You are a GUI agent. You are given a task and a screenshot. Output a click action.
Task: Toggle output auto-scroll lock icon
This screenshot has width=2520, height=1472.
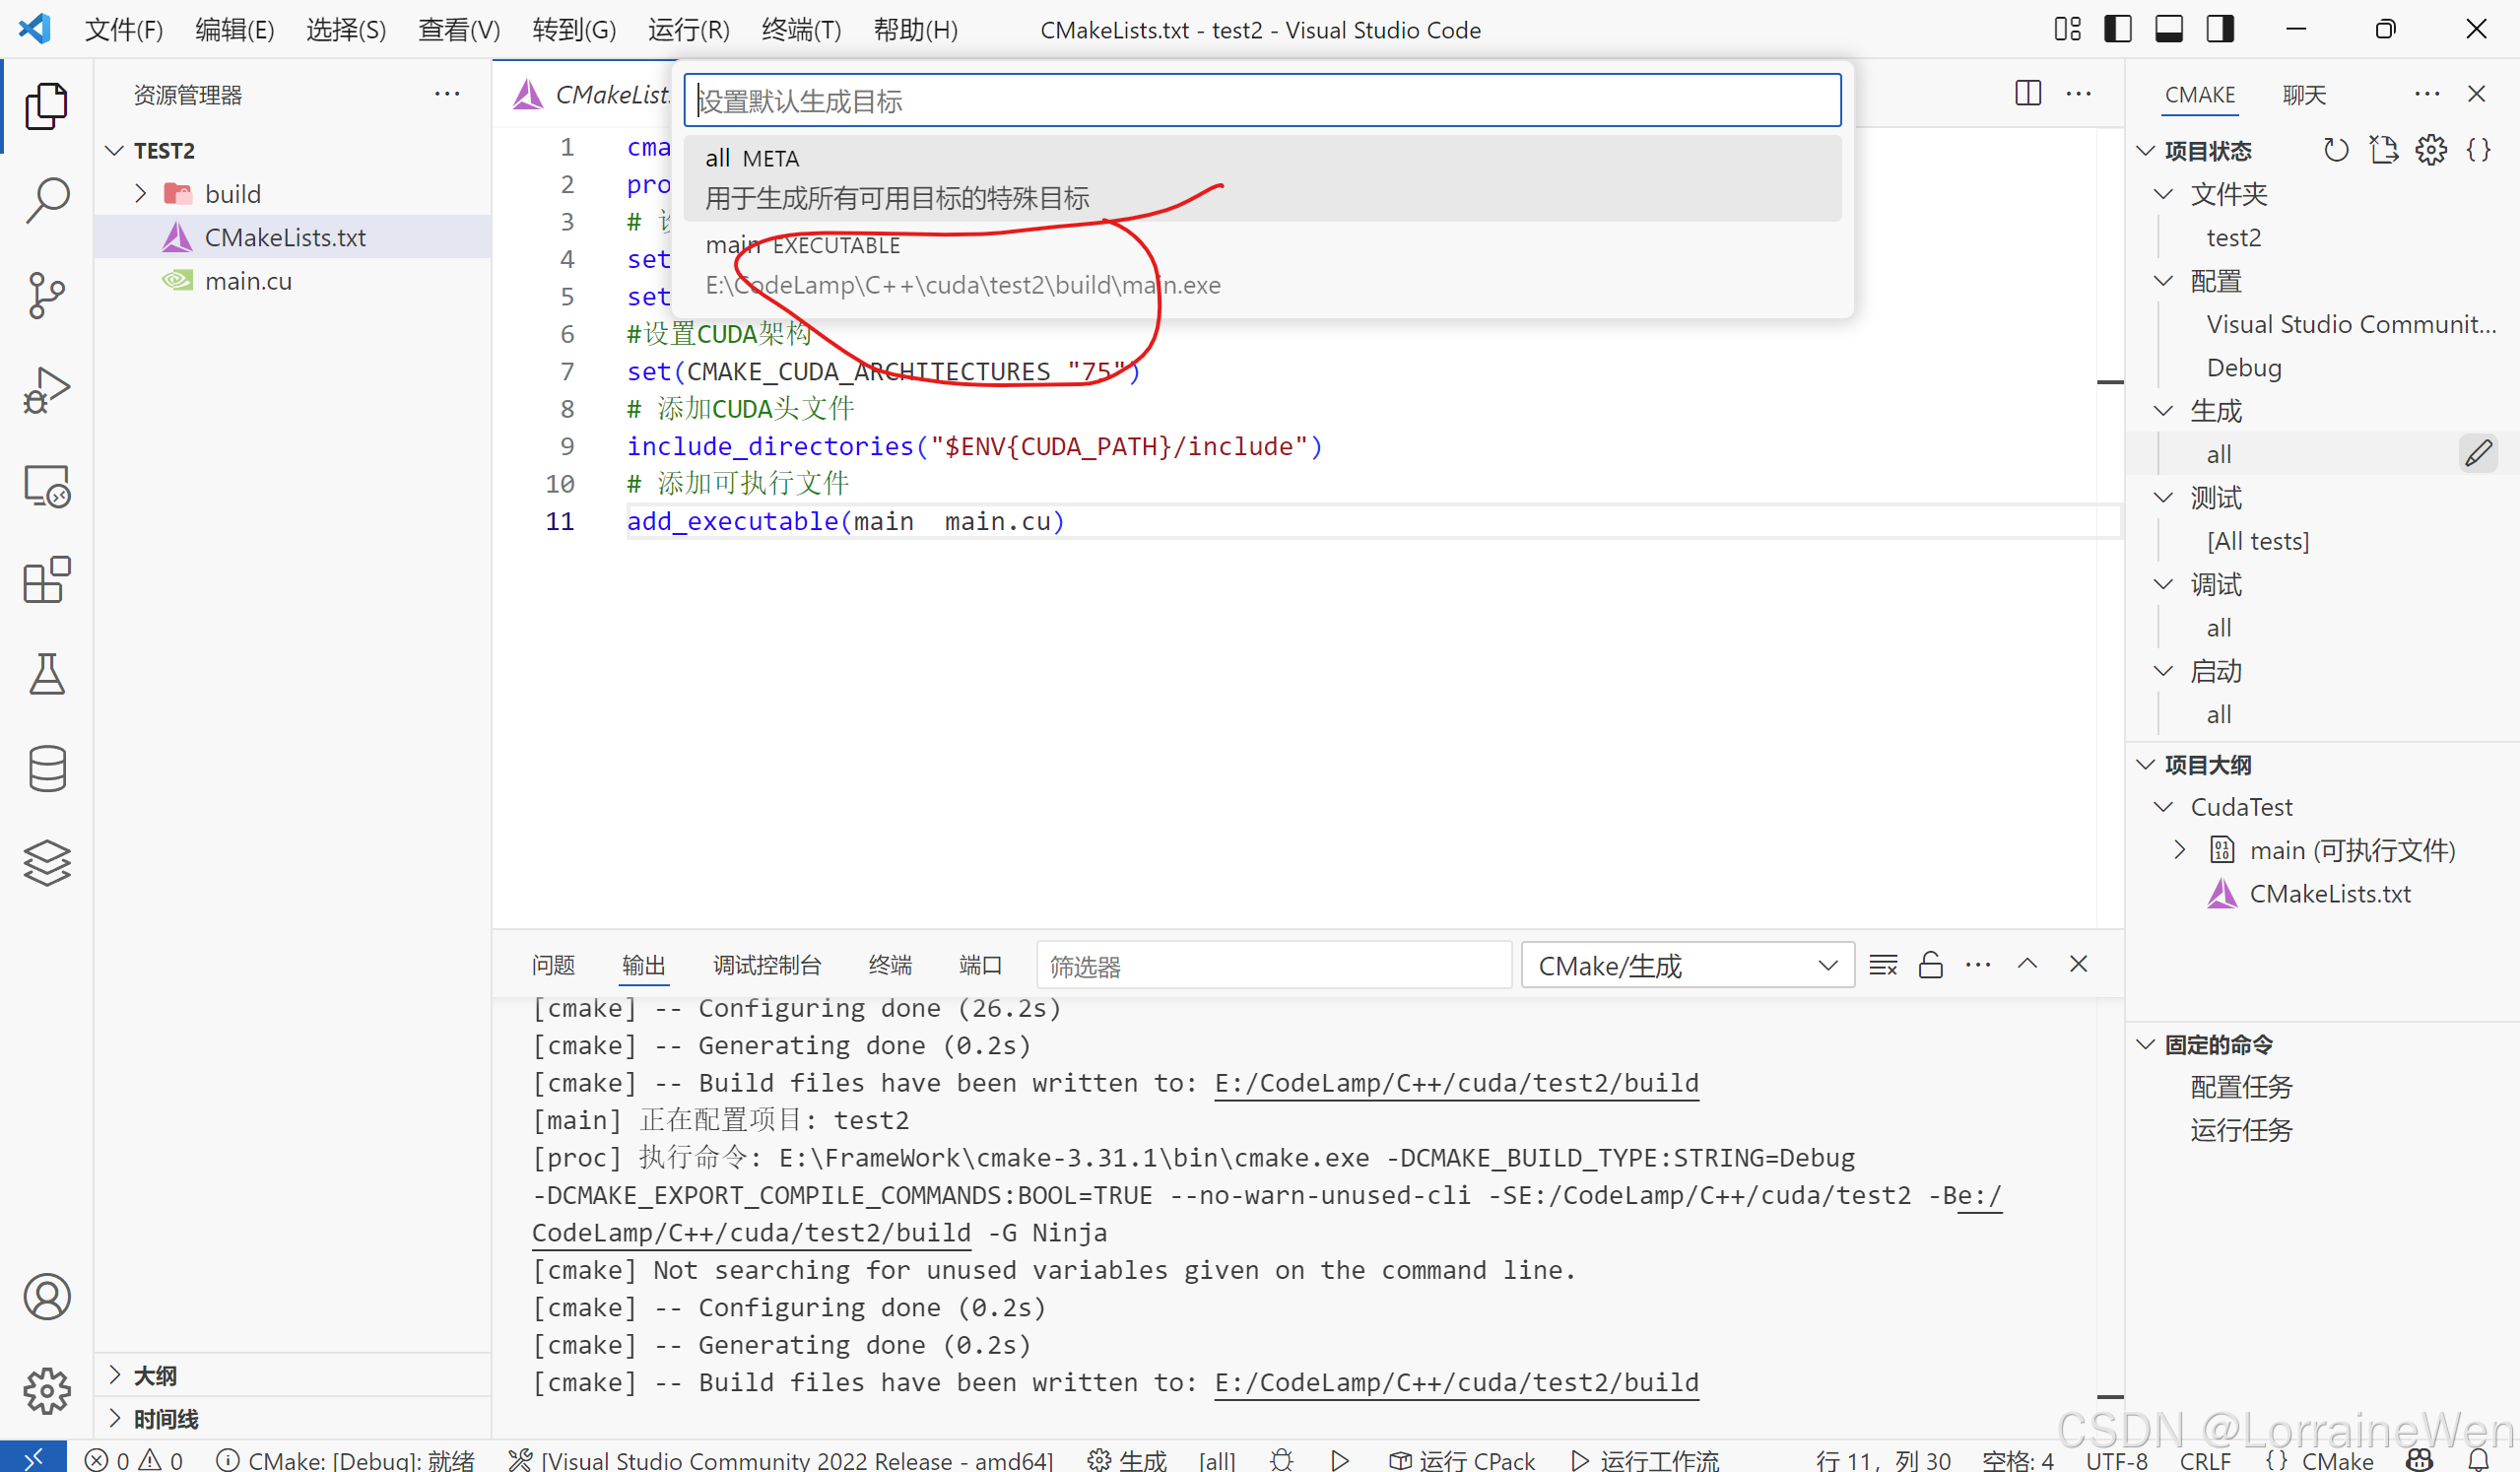click(x=1930, y=965)
